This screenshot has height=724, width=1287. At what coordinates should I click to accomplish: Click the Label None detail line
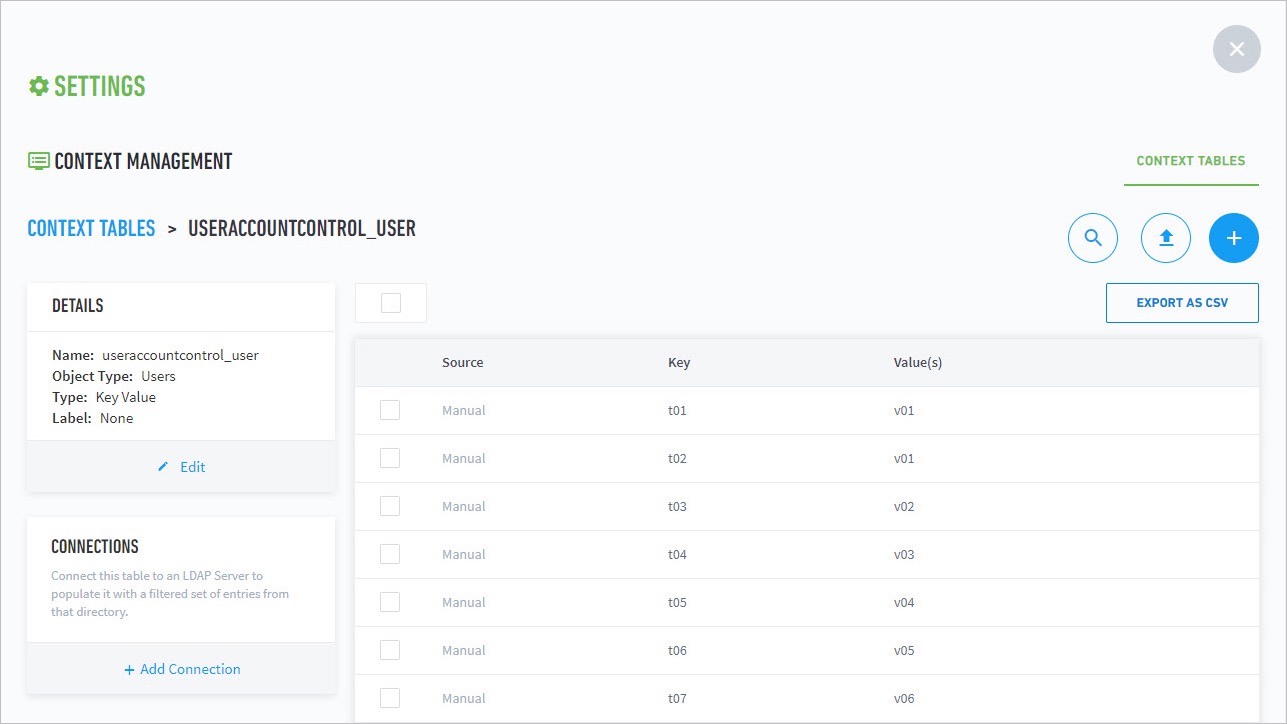[x=92, y=418]
